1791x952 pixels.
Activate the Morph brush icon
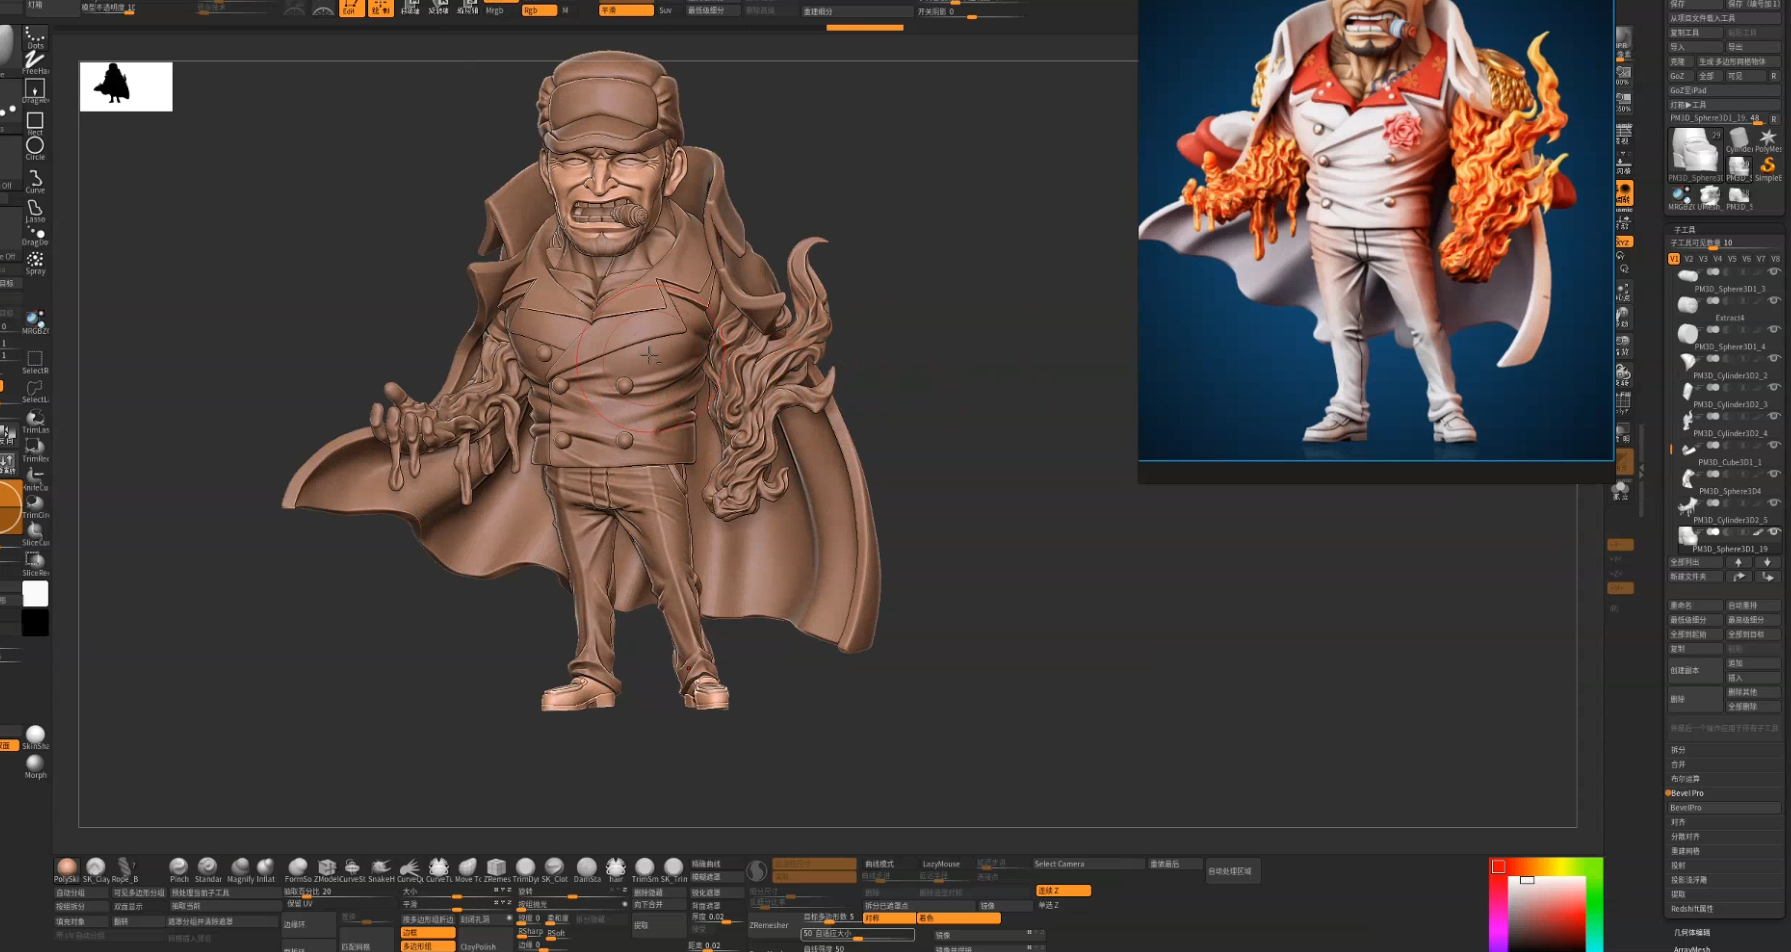tap(35, 767)
